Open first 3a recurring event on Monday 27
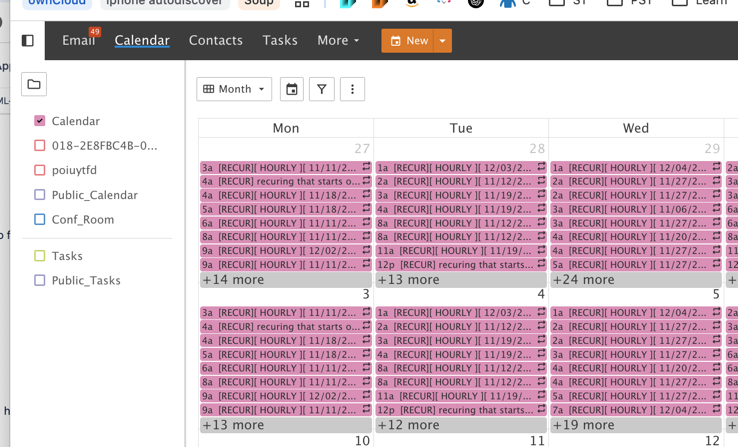 click(285, 168)
